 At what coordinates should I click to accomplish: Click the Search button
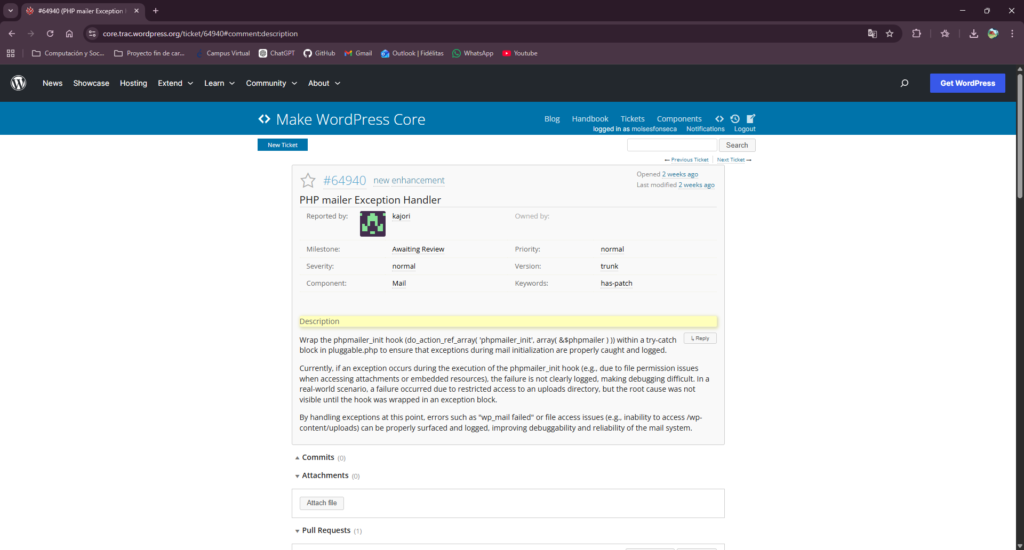click(737, 145)
